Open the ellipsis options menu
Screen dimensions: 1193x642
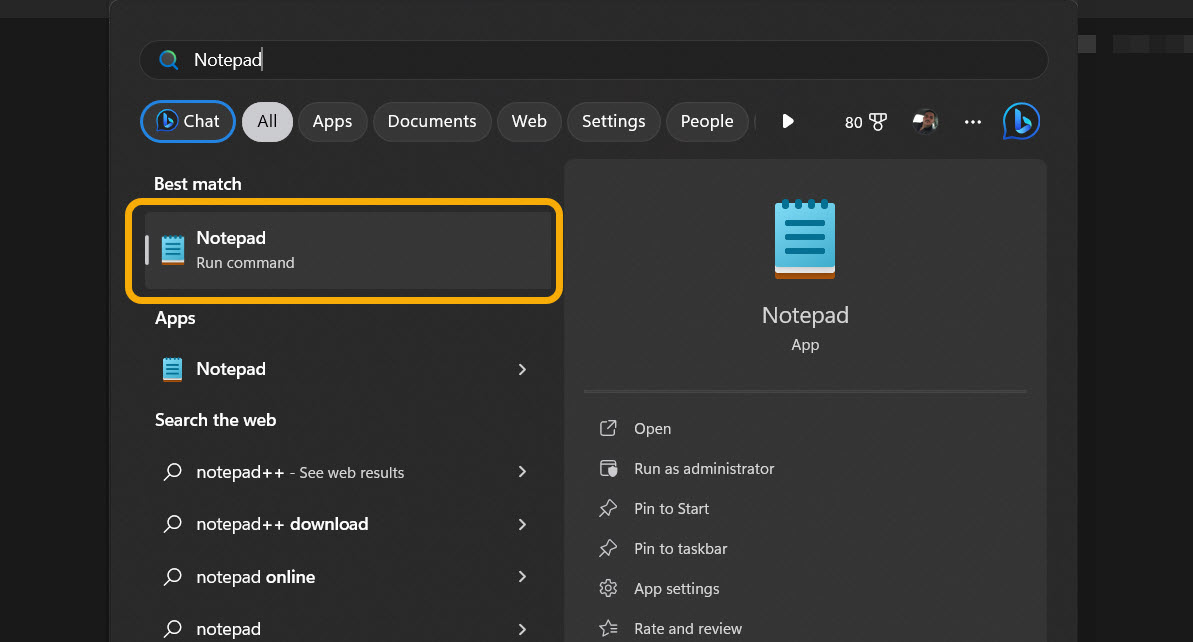(x=972, y=121)
